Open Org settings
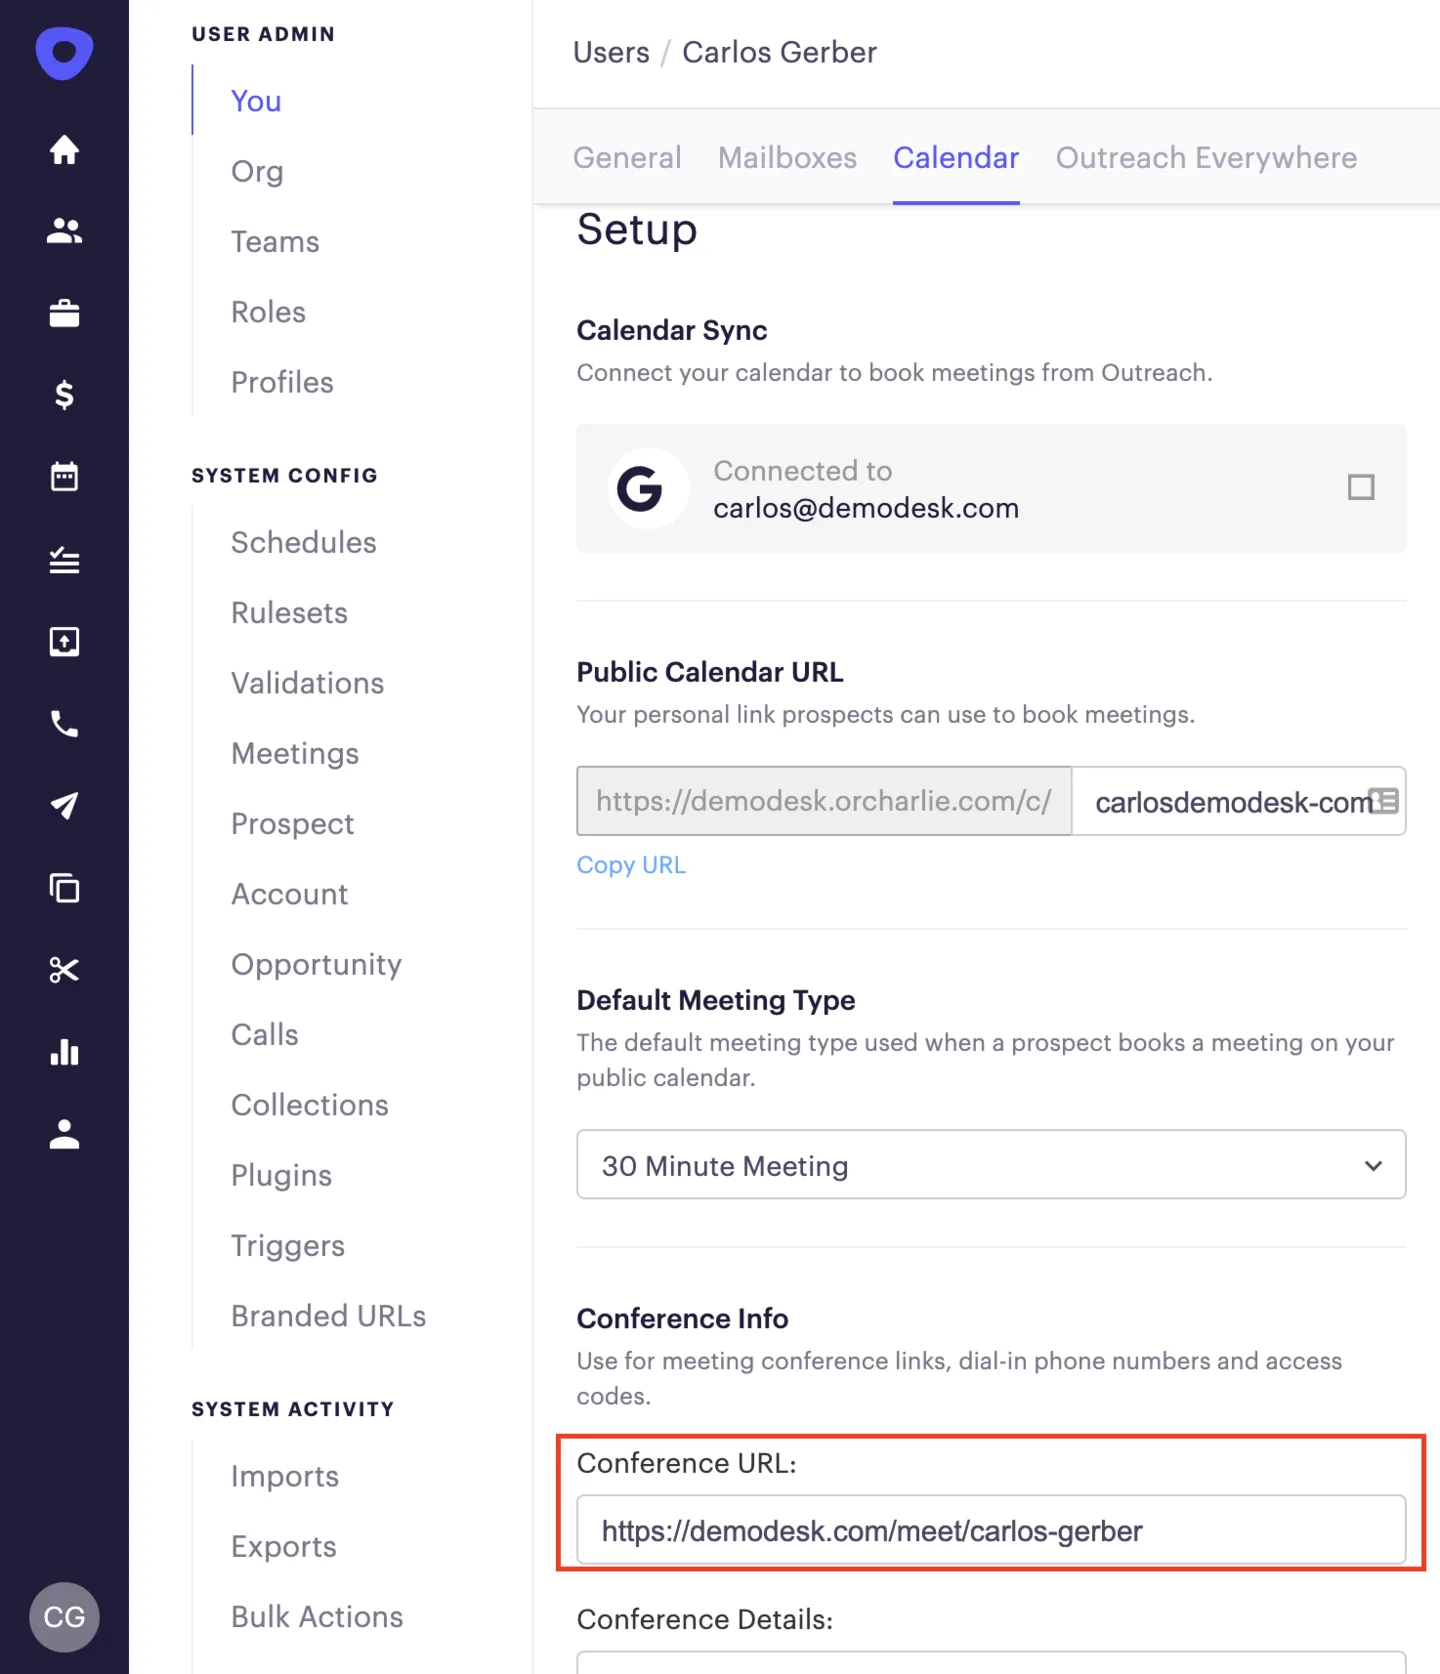The width and height of the screenshot is (1440, 1674). coord(257,171)
